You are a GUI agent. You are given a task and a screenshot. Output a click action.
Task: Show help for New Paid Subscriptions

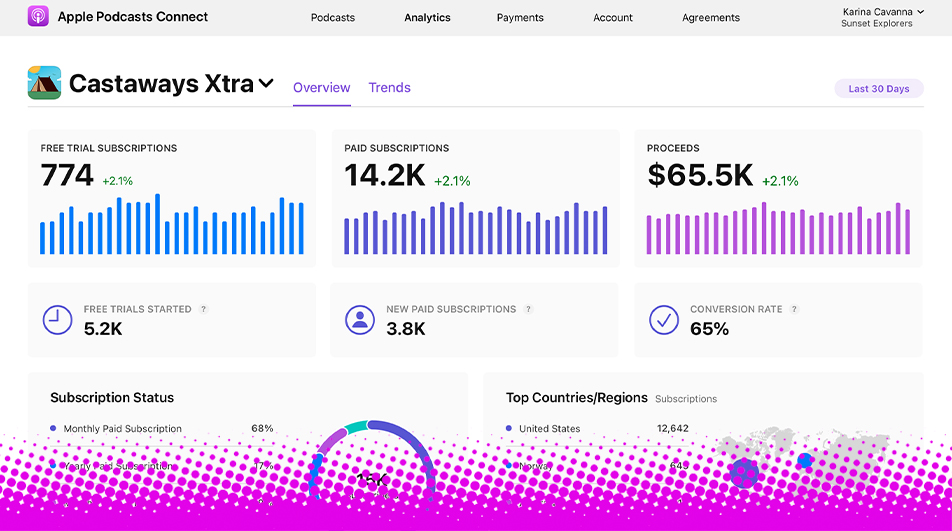pos(528,309)
